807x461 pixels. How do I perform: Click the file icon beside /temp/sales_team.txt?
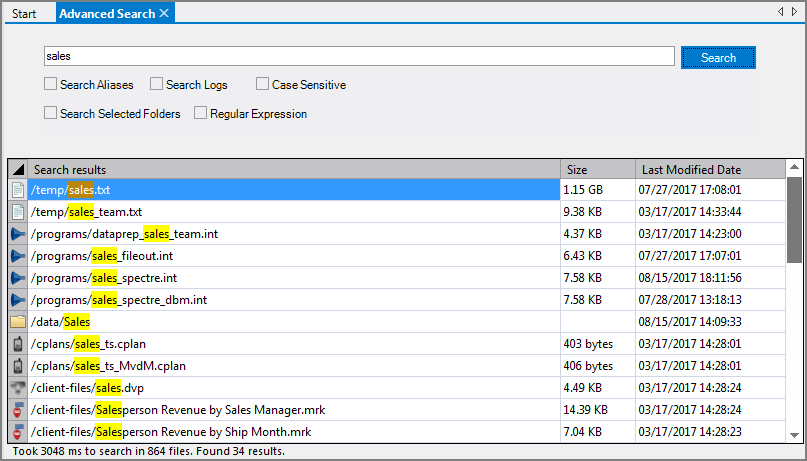pyautogui.click(x=18, y=212)
